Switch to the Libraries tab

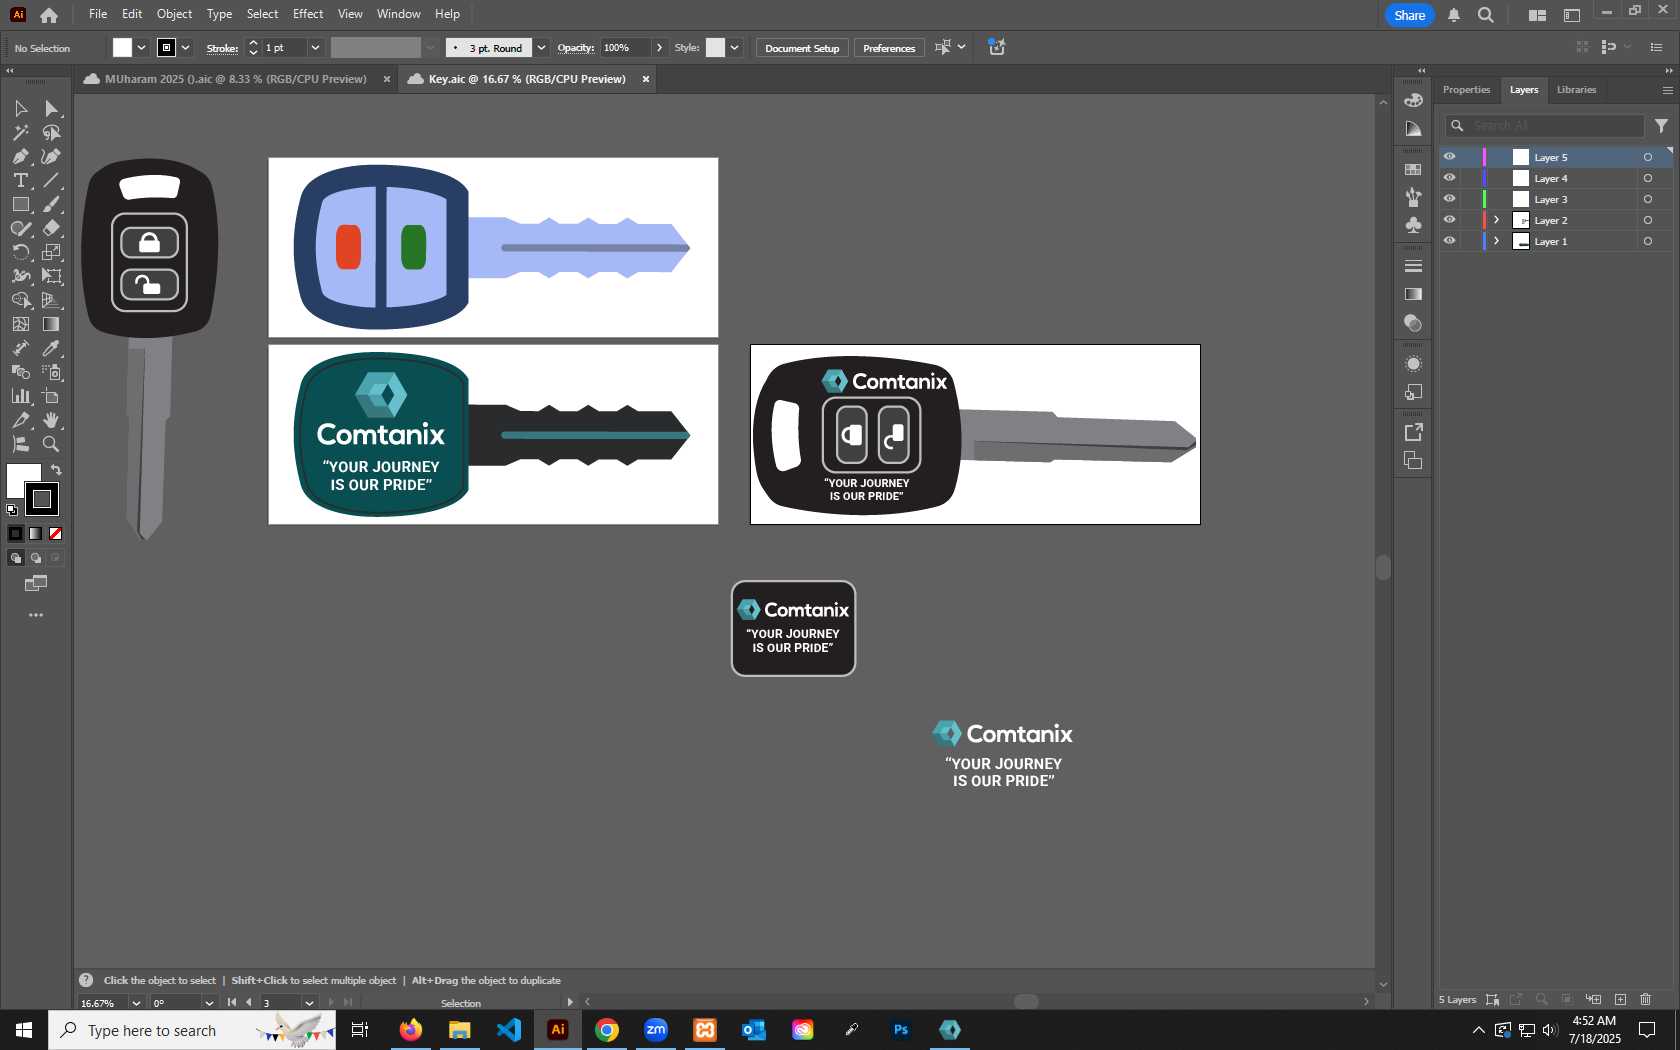pos(1576,90)
